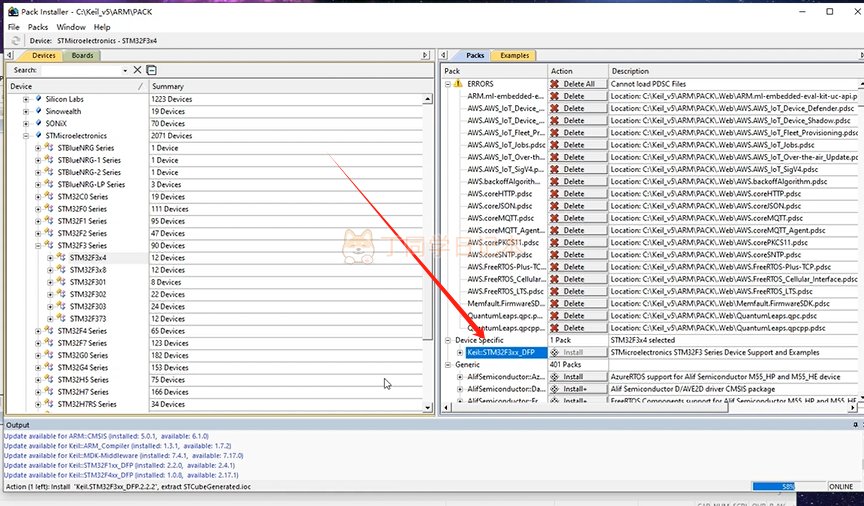Open the Packs menu
This screenshot has height=506, width=864.
pyautogui.click(x=38, y=27)
